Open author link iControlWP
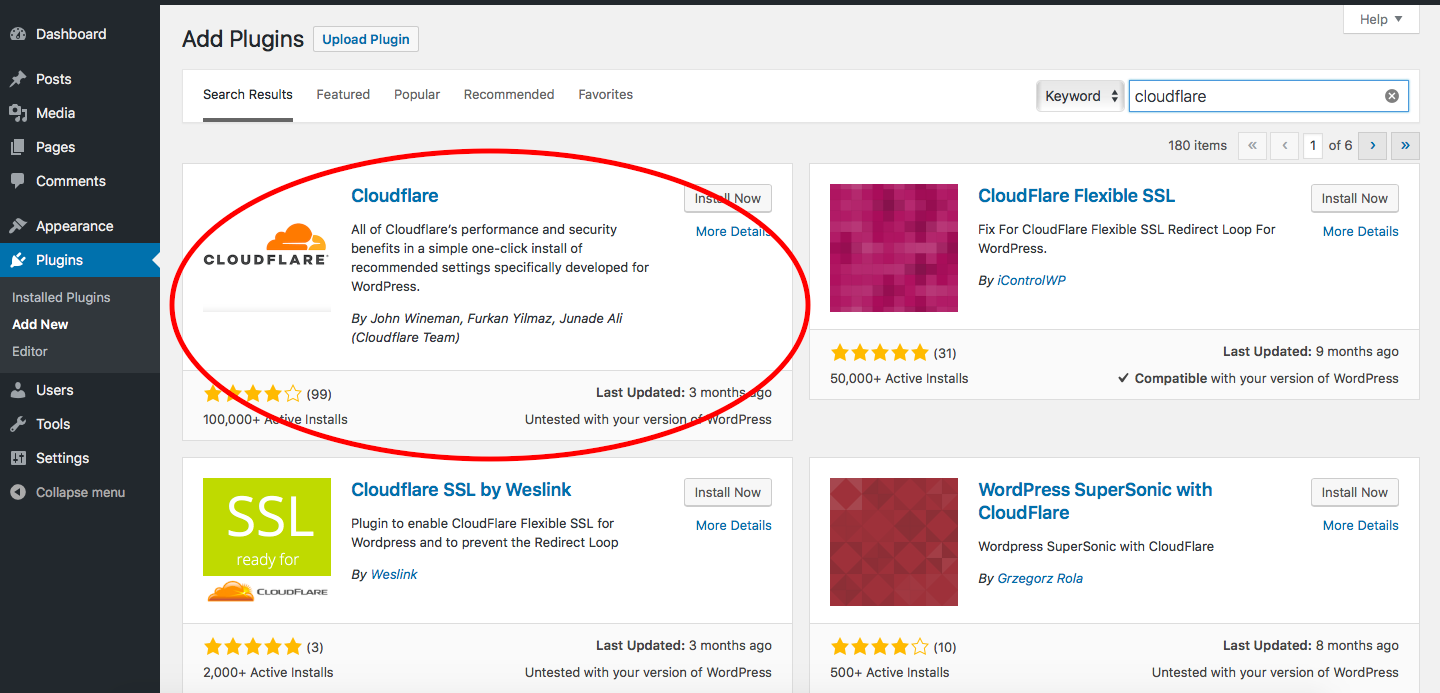 coord(1032,280)
